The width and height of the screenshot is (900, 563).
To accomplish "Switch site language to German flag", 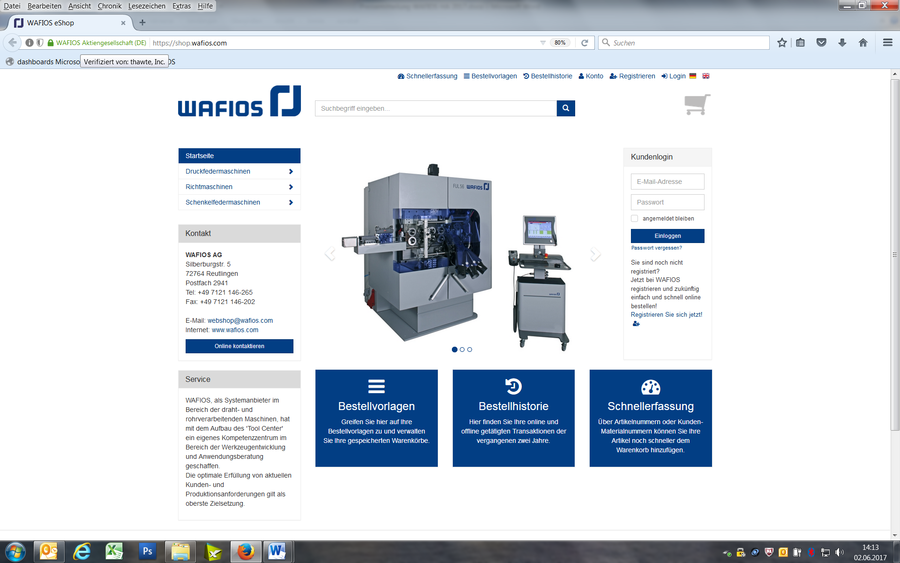I will click(693, 76).
